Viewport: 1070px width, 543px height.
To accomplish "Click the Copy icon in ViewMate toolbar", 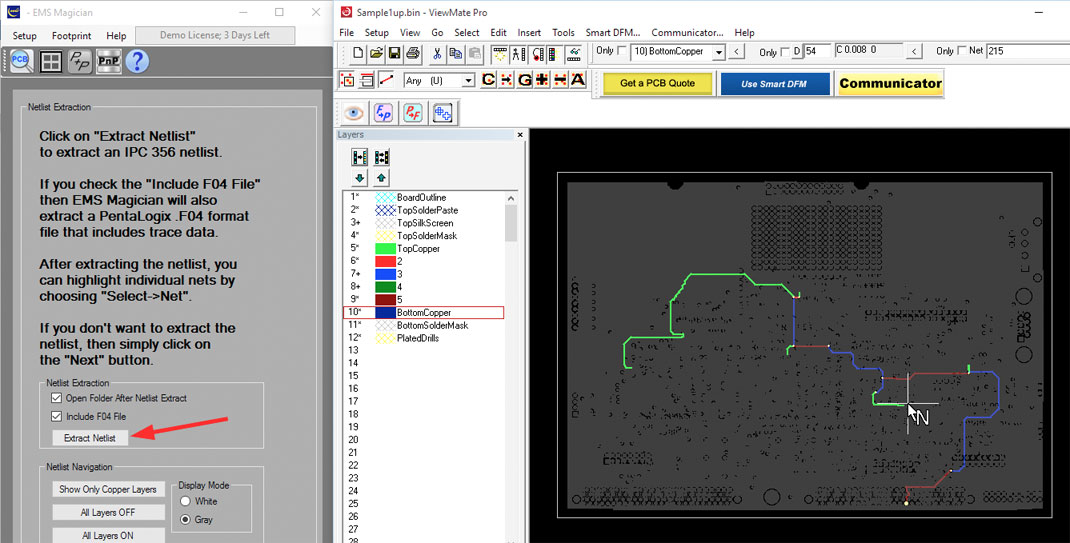I will click(x=456, y=53).
